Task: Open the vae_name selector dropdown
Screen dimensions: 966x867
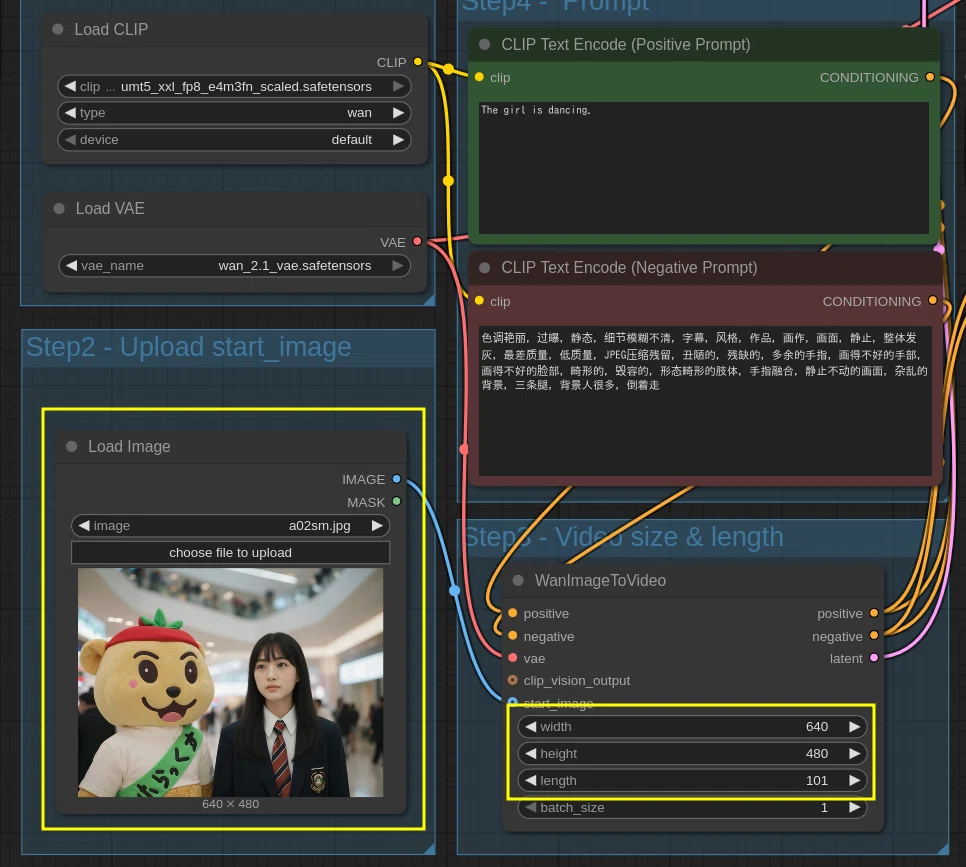Action: 234,266
